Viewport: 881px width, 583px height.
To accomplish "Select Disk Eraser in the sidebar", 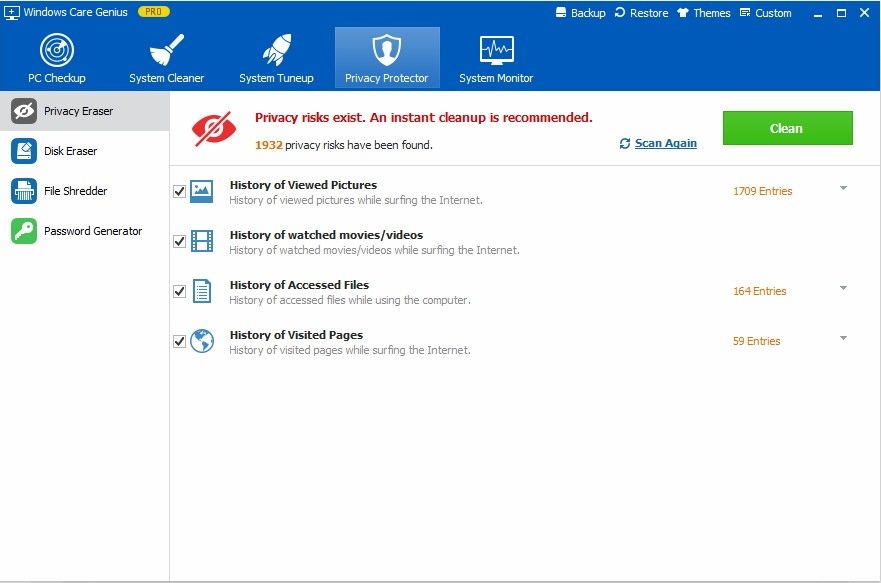I will coord(84,151).
